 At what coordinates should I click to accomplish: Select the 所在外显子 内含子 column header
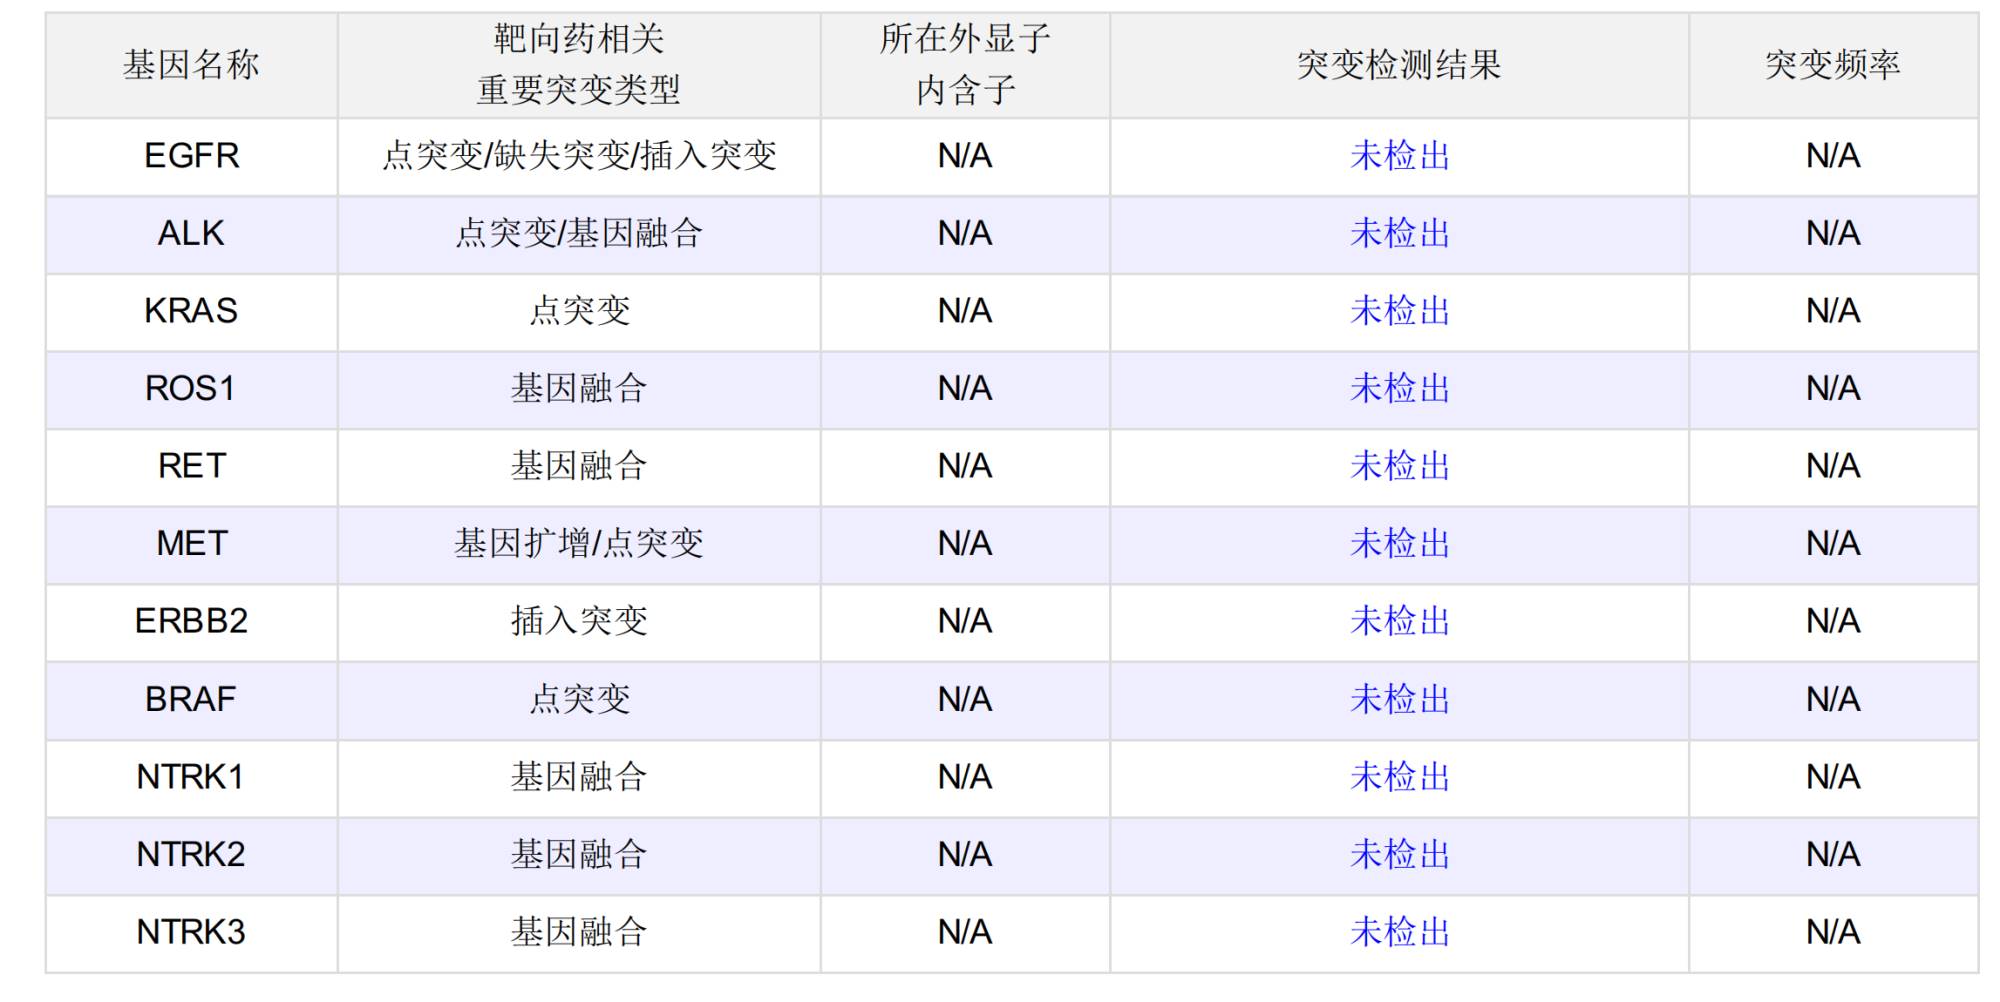[x=965, y=66]
